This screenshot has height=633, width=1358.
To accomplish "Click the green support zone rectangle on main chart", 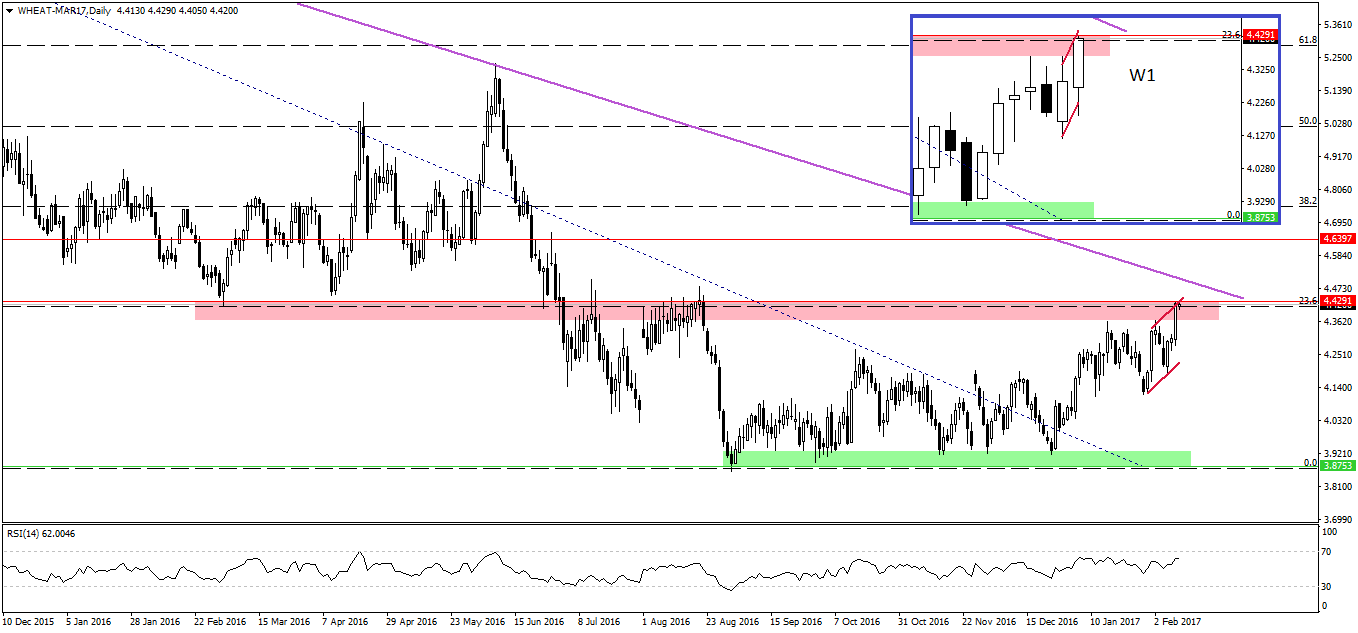I will click(x=950, y=458).
